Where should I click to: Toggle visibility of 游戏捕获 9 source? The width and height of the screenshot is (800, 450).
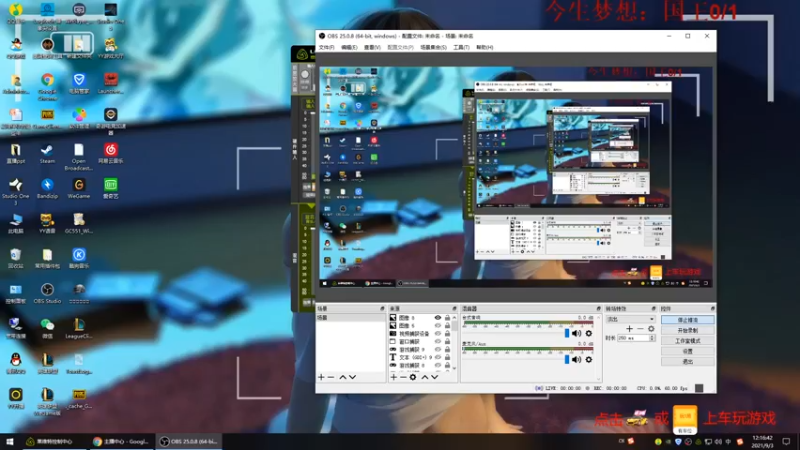coord(438,349)
